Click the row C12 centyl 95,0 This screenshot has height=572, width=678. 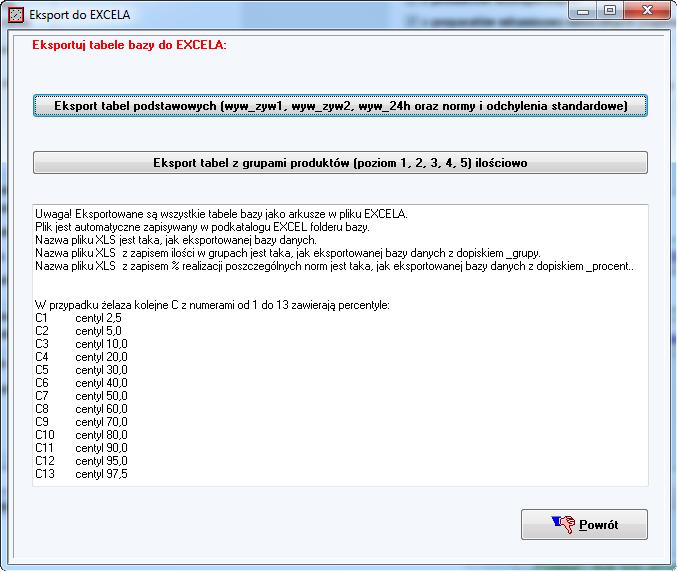(x=81, y=461)
